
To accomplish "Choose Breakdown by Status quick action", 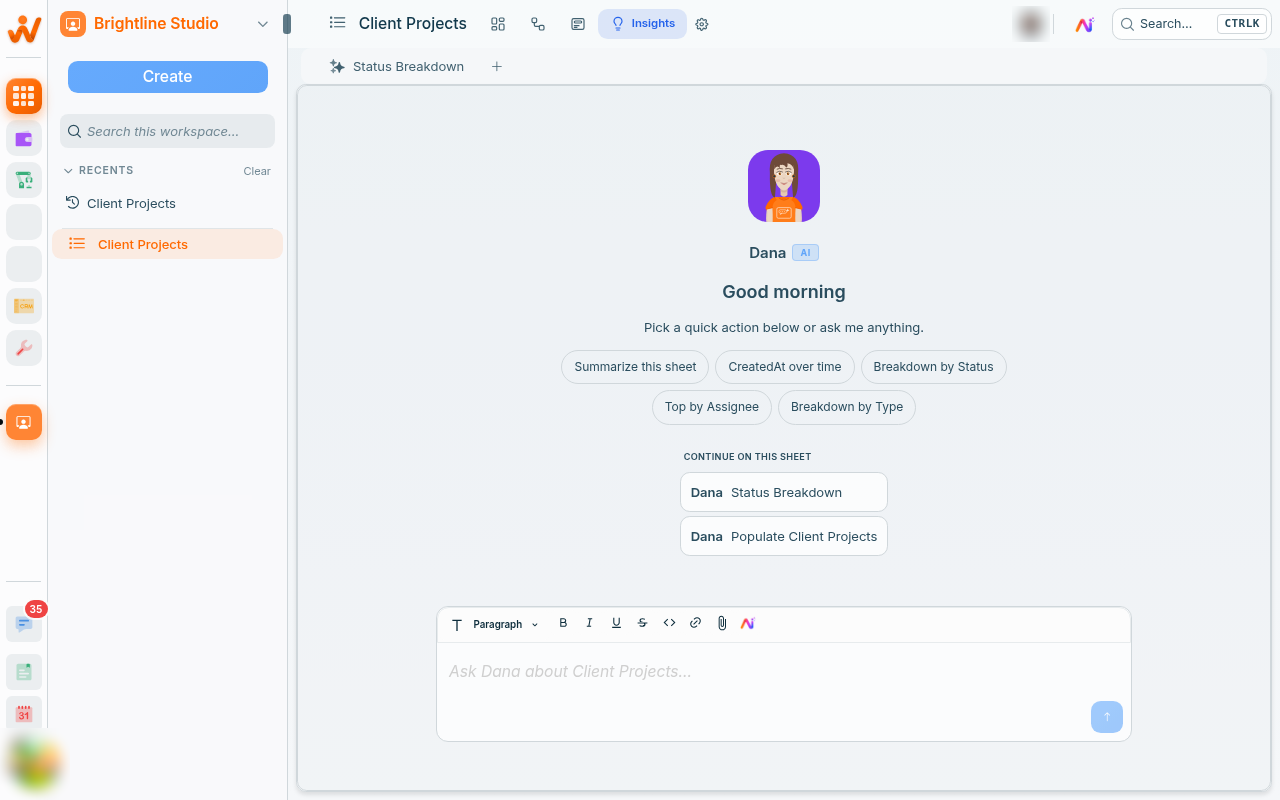I will tap(933, 367).
